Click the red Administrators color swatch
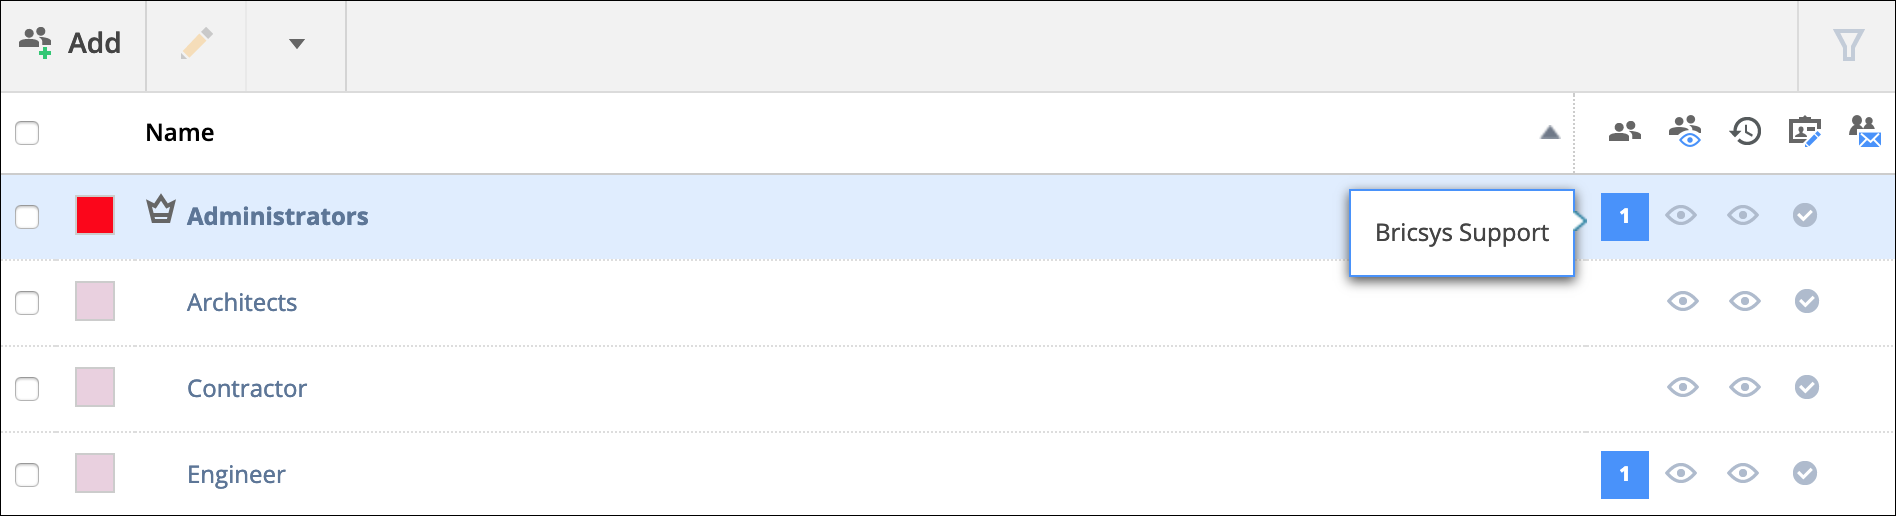This screenshot has height=516, width=1896. (x=95, y=215)
